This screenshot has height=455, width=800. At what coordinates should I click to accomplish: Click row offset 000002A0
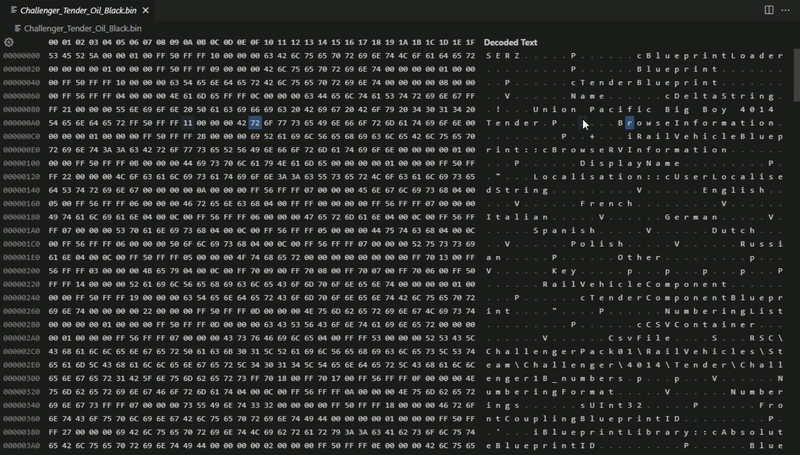pos(21,338)
